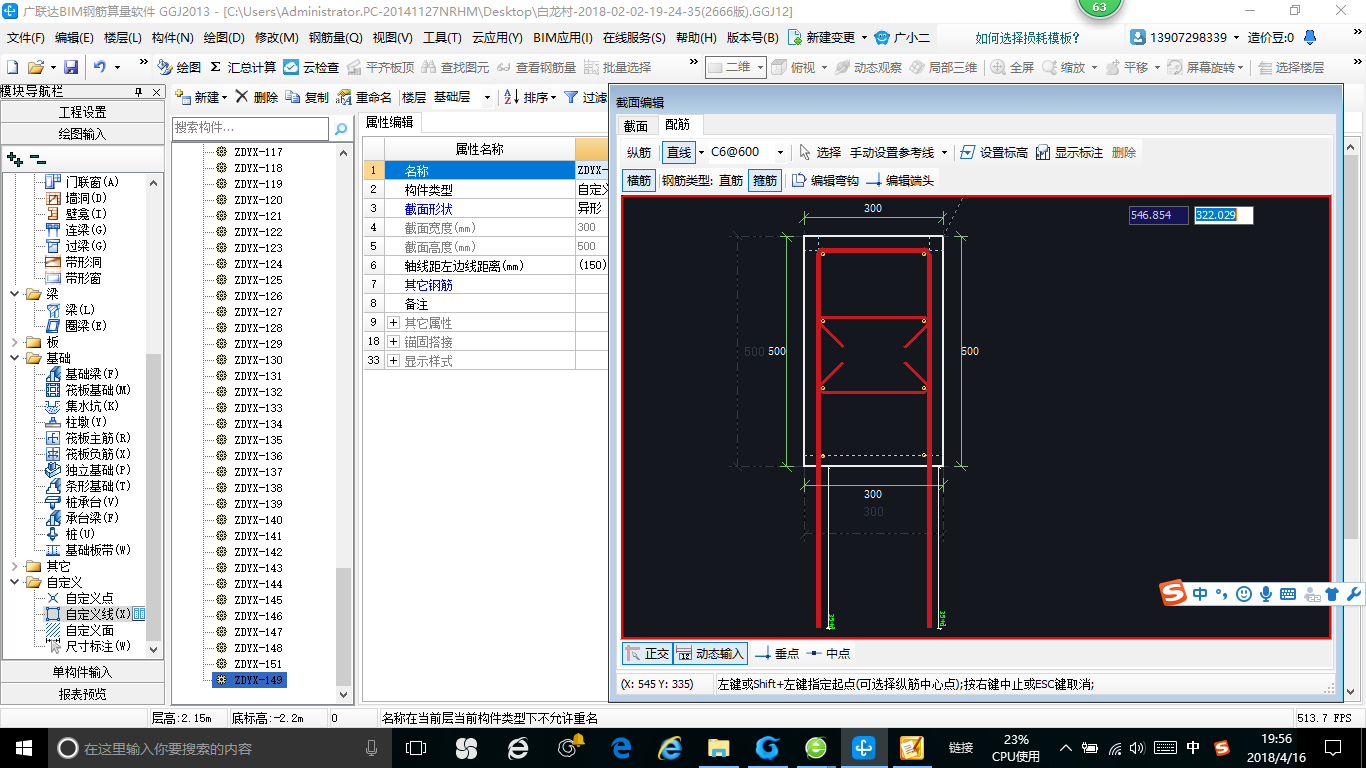Click 工程设置 navigation button
This screenshot has width=1366, height=768.
(x=82, y=112)
